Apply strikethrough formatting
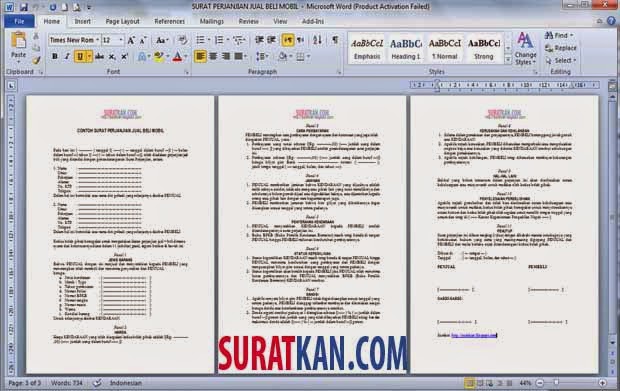 tap(99, 57)
